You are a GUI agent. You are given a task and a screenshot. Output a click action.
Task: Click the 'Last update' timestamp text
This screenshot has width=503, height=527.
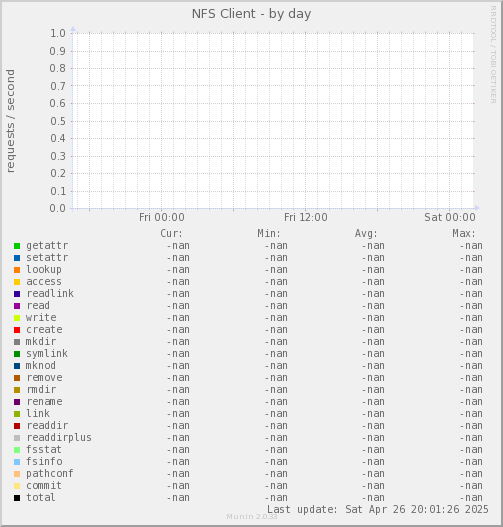click(378, 510)
